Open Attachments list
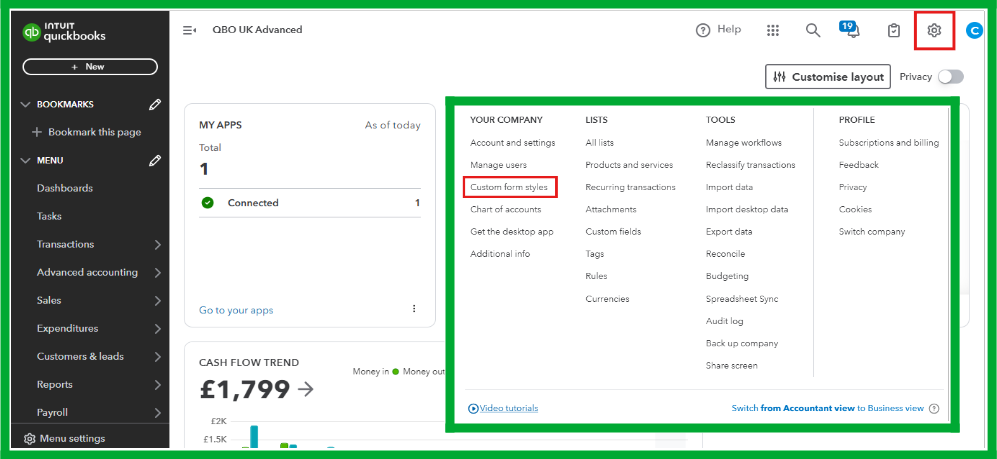The height and width of the screenshot is (459, 997). pyautogui.click(x=610, y=210)
